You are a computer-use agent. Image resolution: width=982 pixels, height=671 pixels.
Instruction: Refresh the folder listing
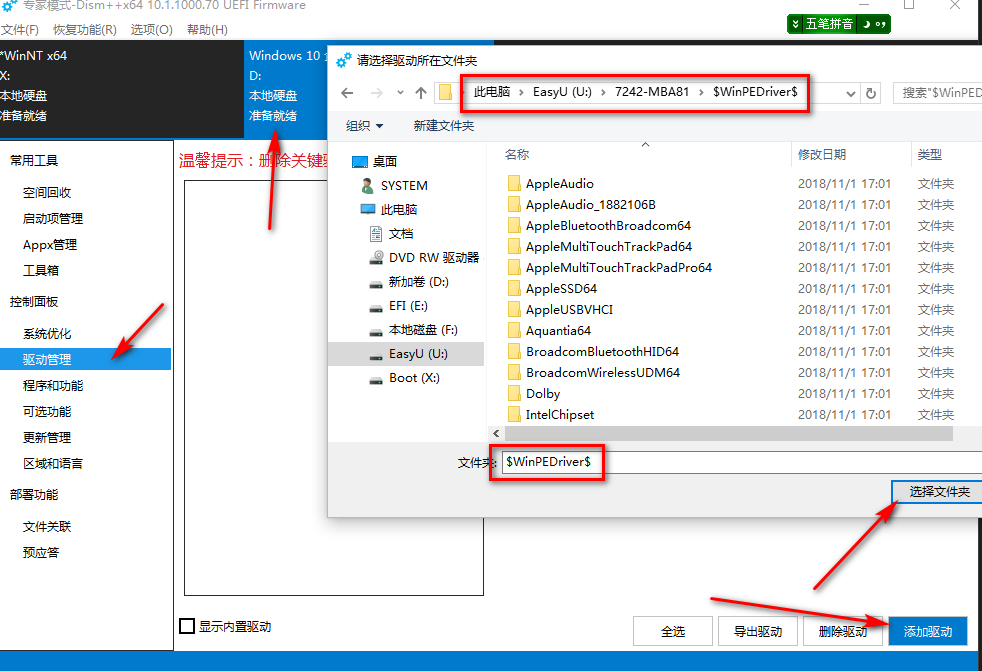tap(872, 92)
